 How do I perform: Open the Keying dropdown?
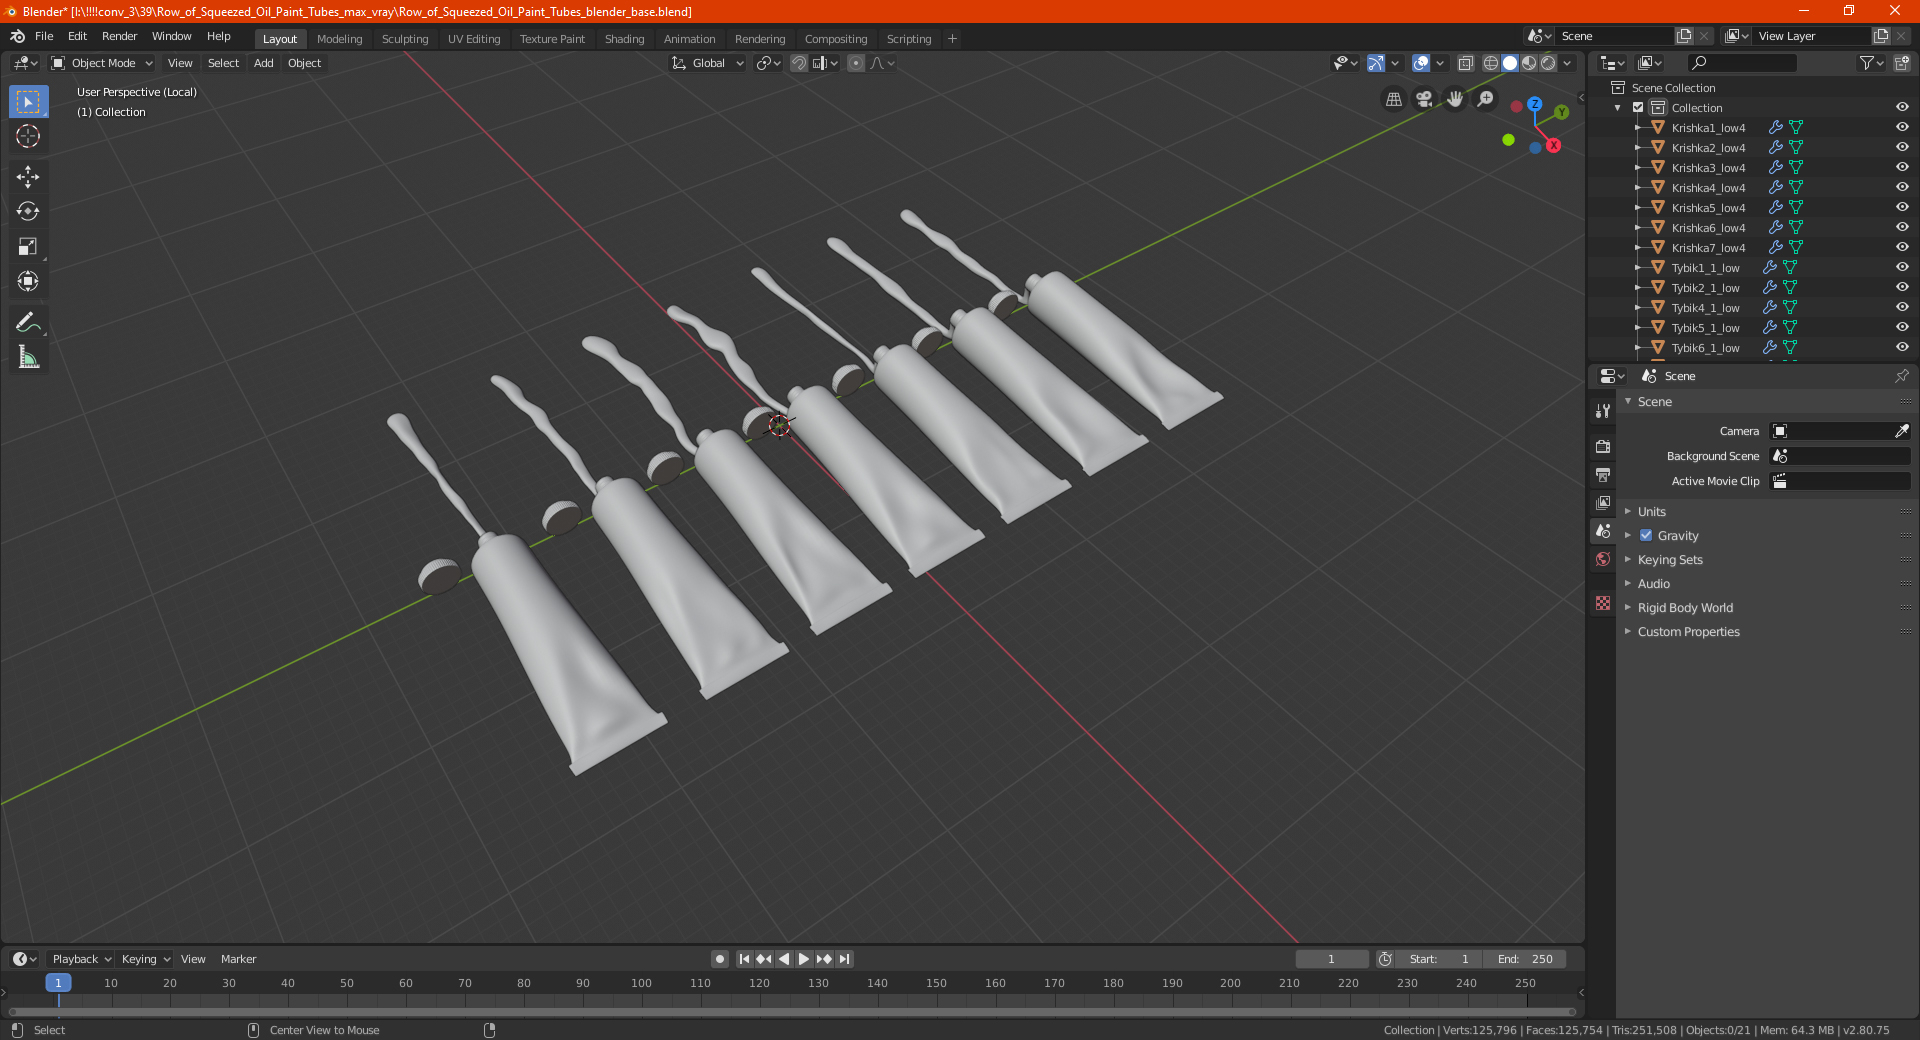pyautogui.click(x=145, y=959)
